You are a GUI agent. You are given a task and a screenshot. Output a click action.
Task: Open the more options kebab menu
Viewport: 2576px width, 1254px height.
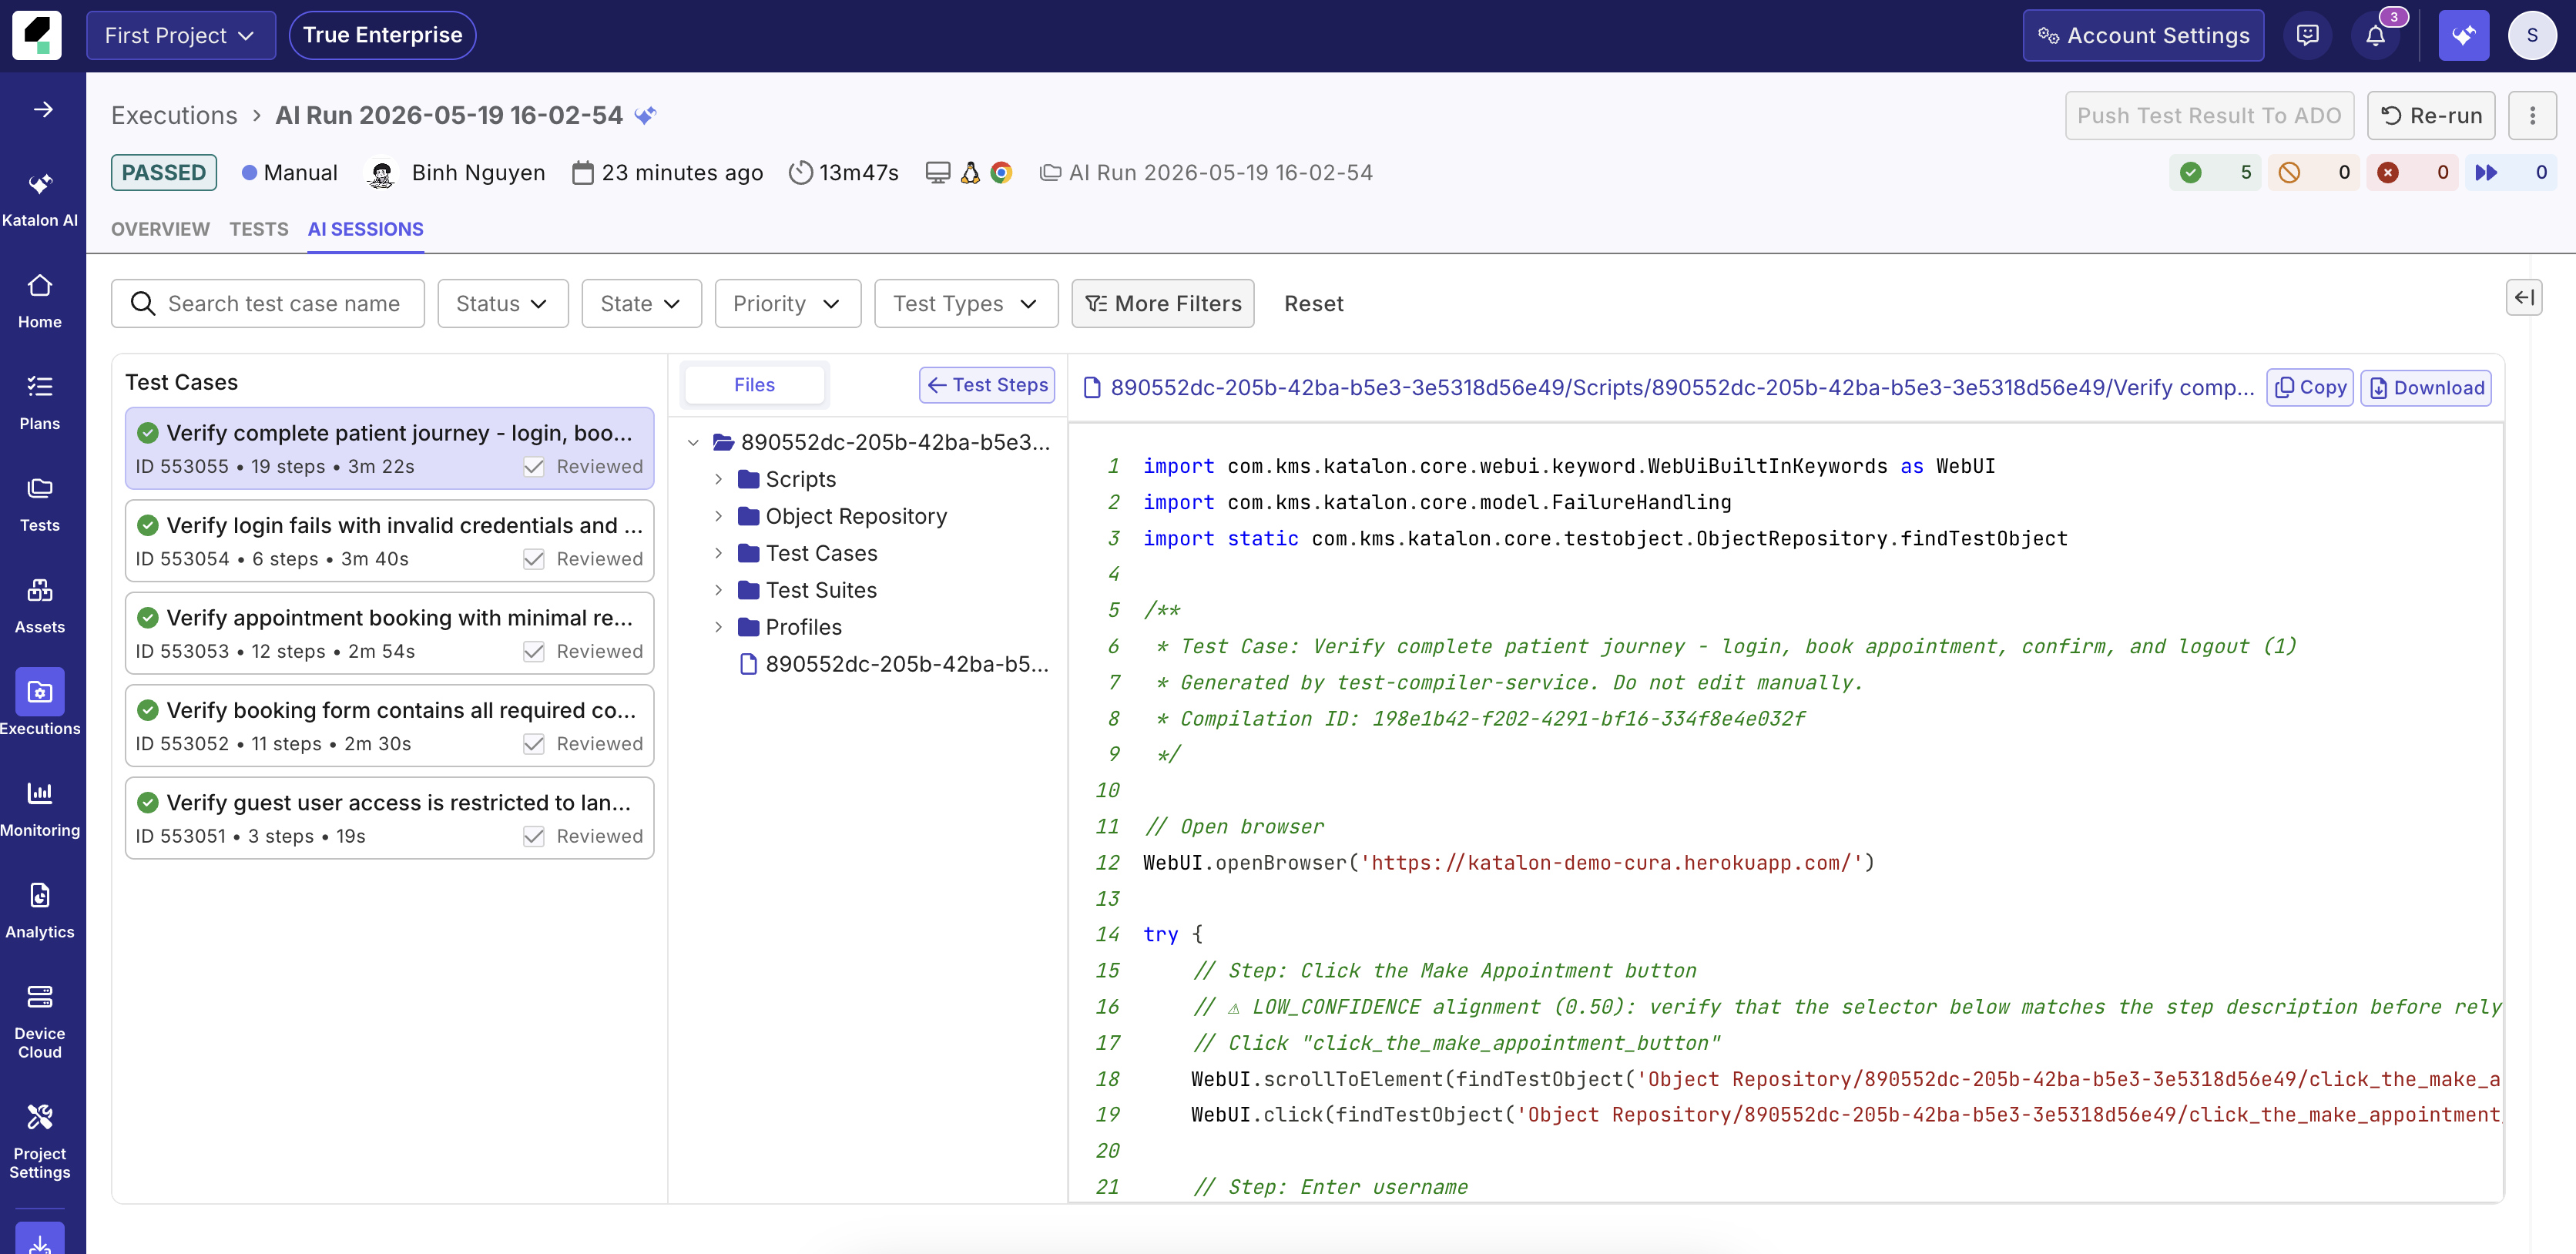[x=2532, y=116]
